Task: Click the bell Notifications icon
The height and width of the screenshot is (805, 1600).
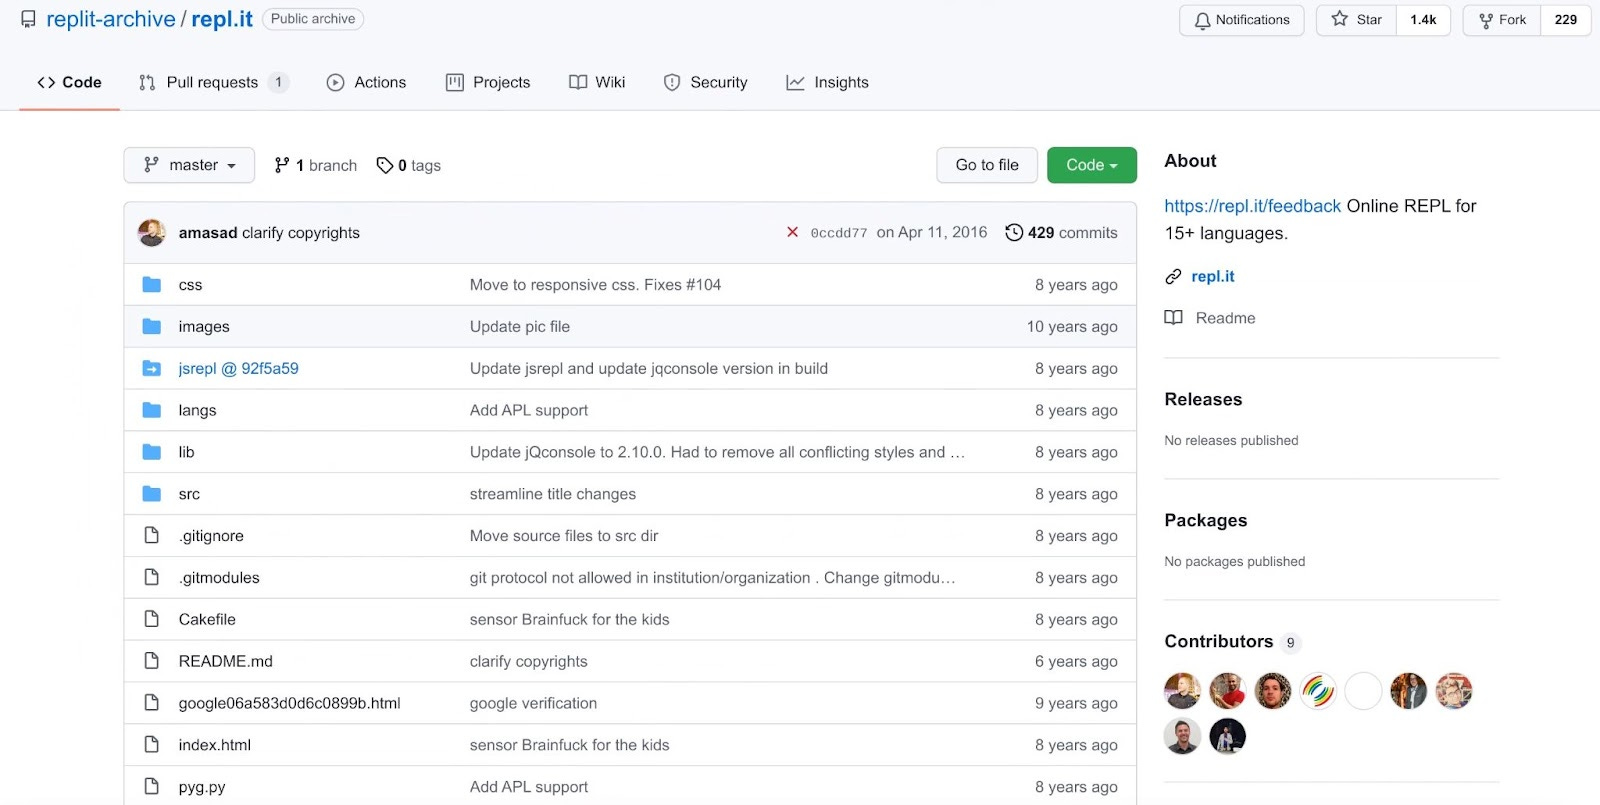Action: pyautogui.click(x=1202, y=20)
